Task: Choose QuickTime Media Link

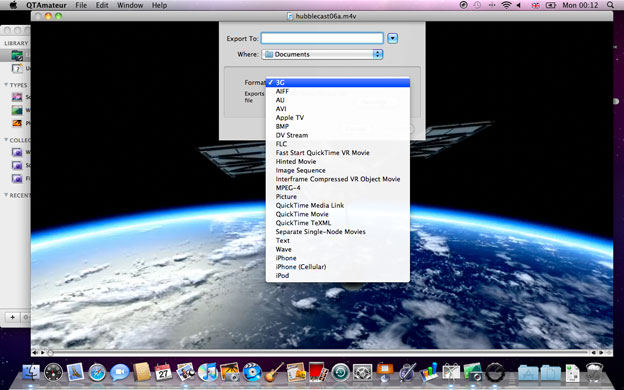Action: point(338,205)
